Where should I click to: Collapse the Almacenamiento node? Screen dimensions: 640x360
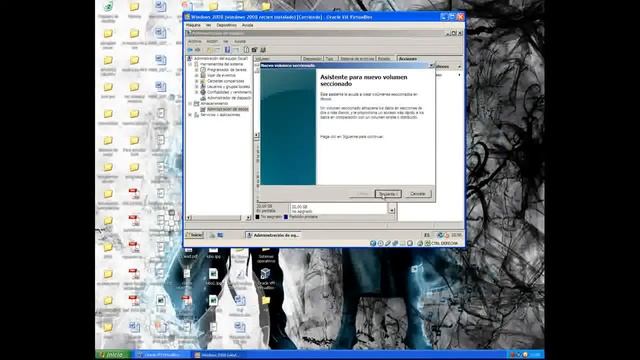click(x=190, y=104)
